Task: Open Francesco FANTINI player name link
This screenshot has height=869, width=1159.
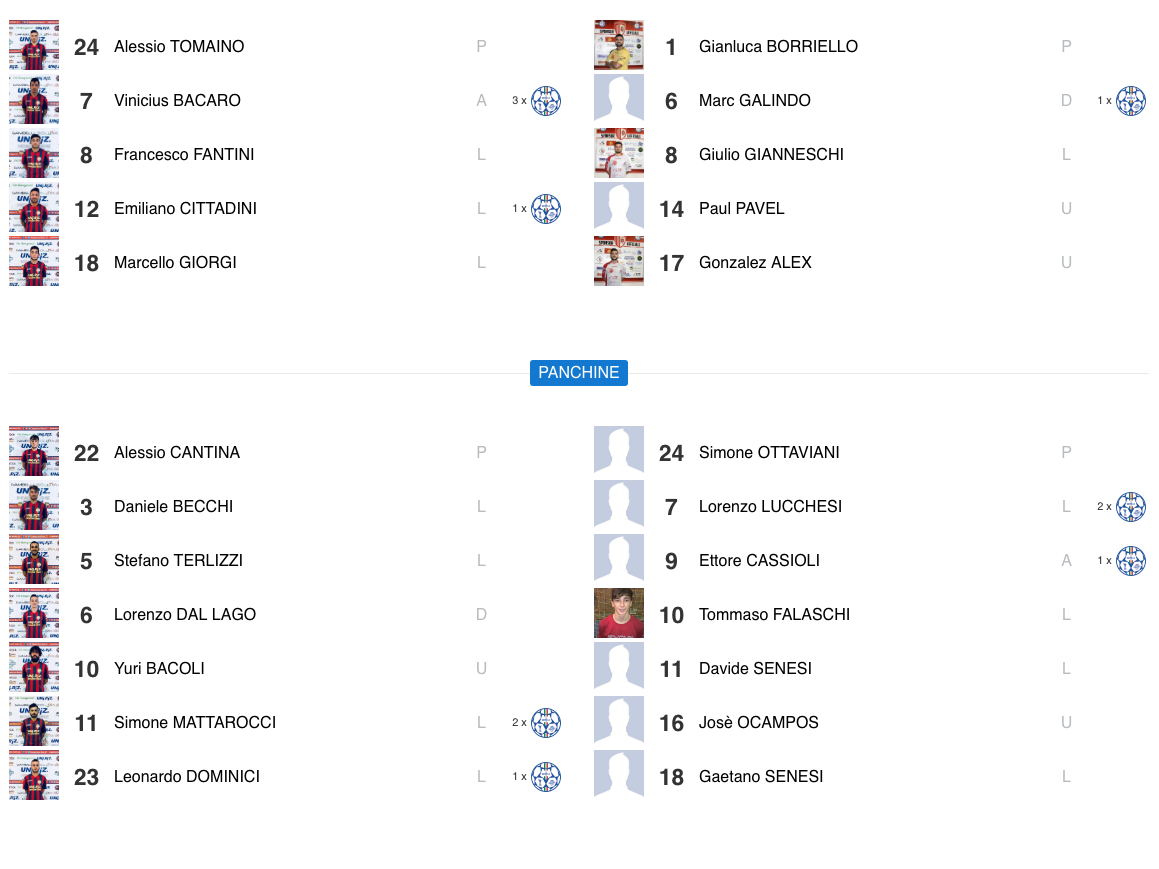Action: coord(184,155)
